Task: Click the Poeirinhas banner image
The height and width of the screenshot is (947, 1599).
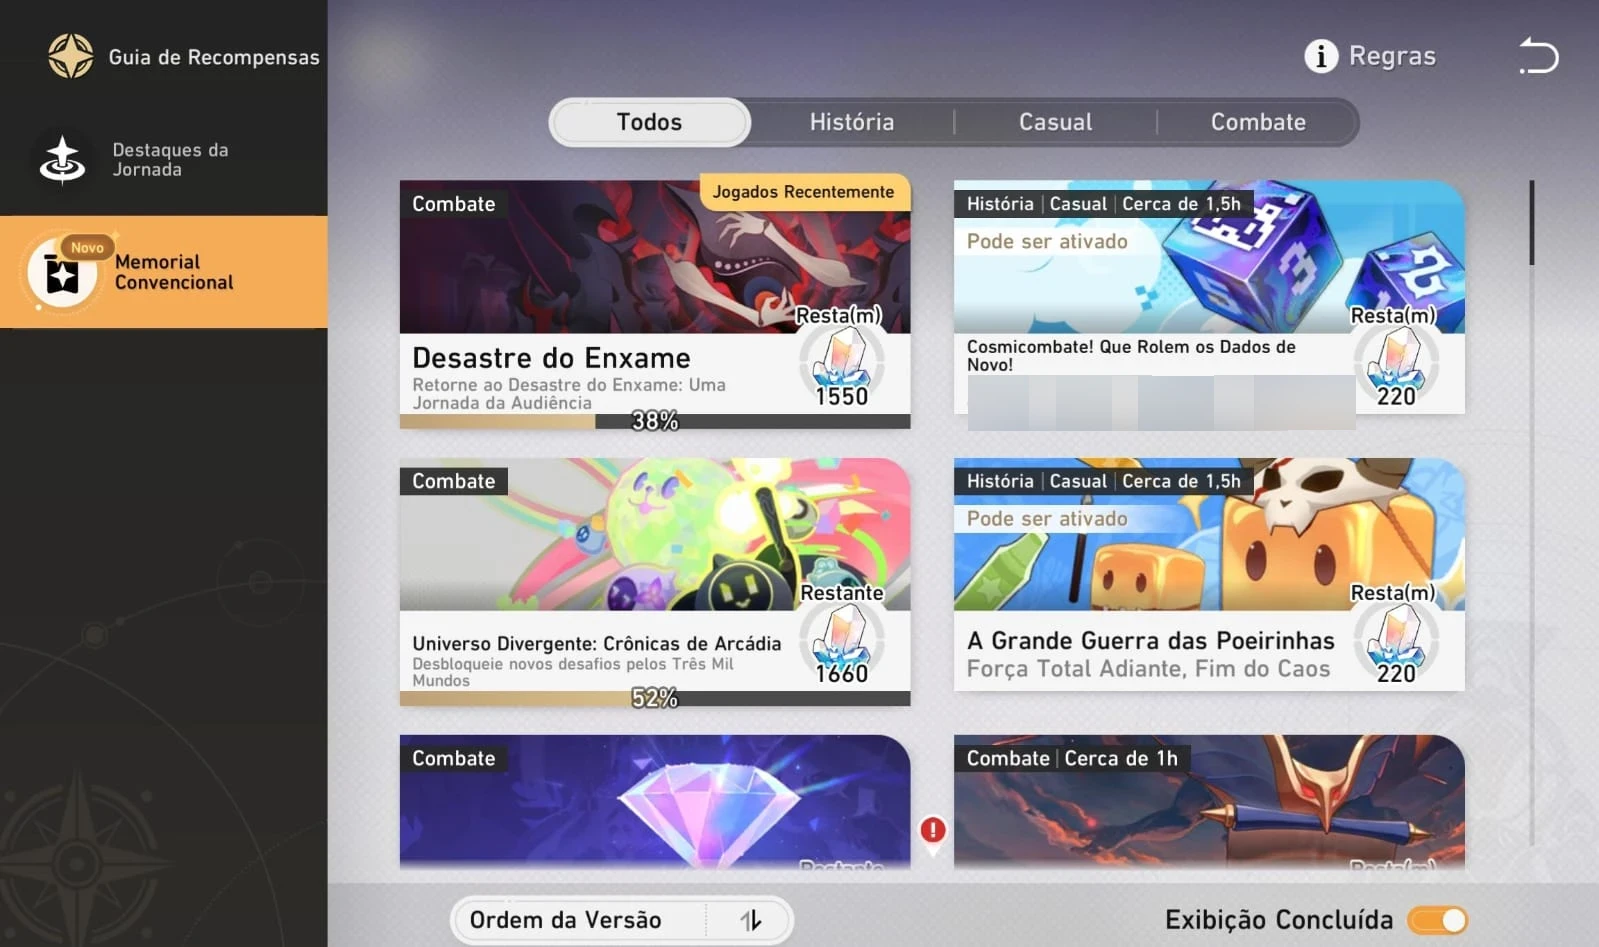Action: (x=1209, y=534)
